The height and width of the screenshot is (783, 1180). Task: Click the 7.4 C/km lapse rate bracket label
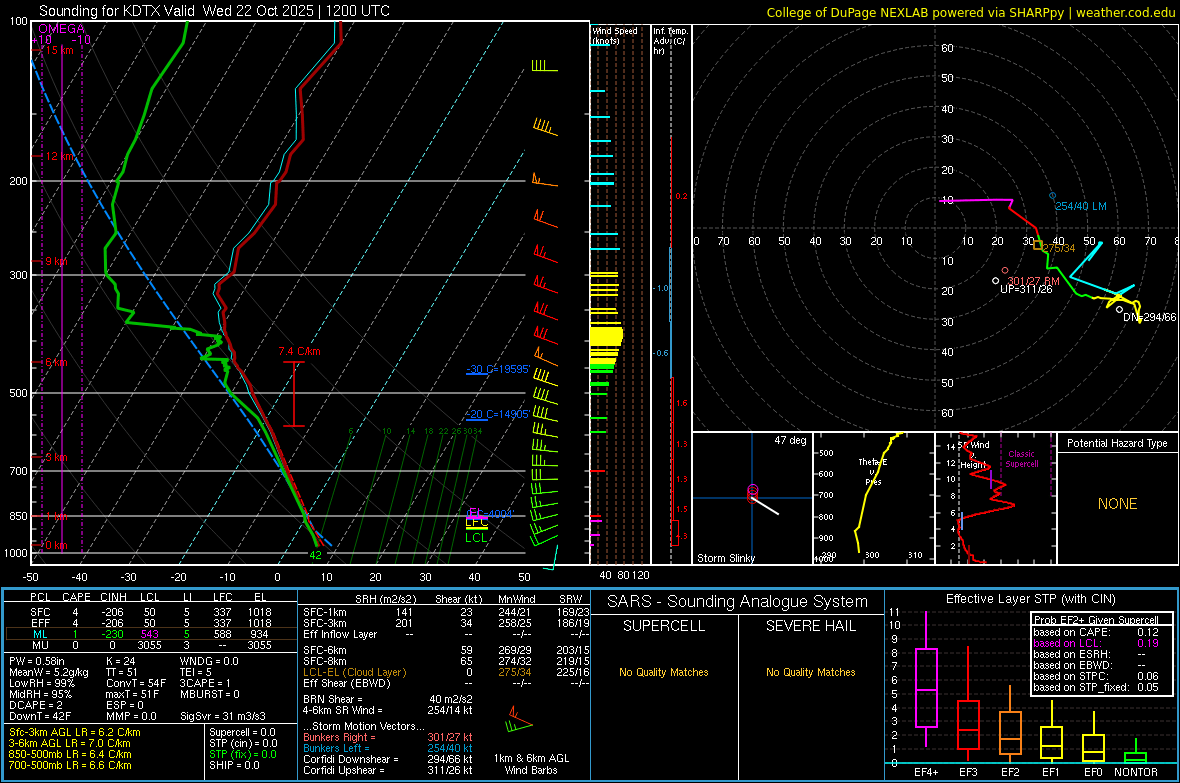pos(299,352)
